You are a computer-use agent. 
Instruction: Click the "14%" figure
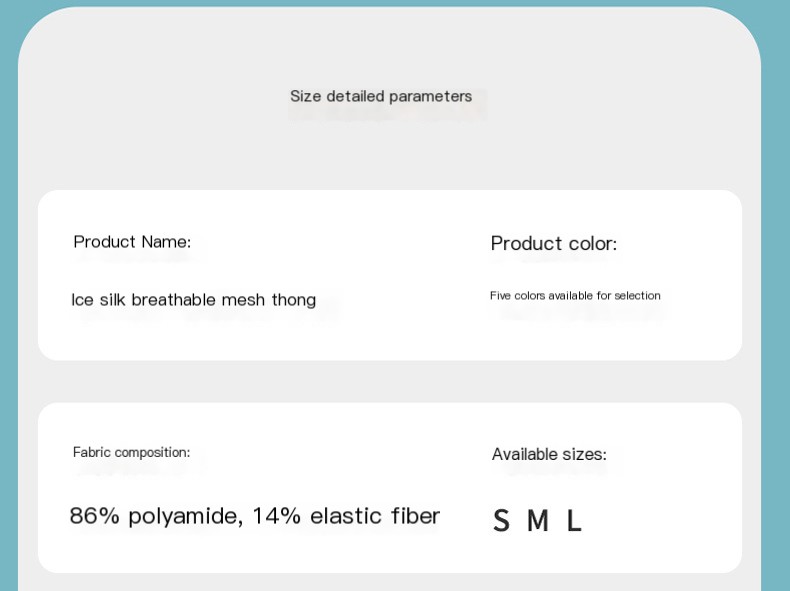coord(277,516)
